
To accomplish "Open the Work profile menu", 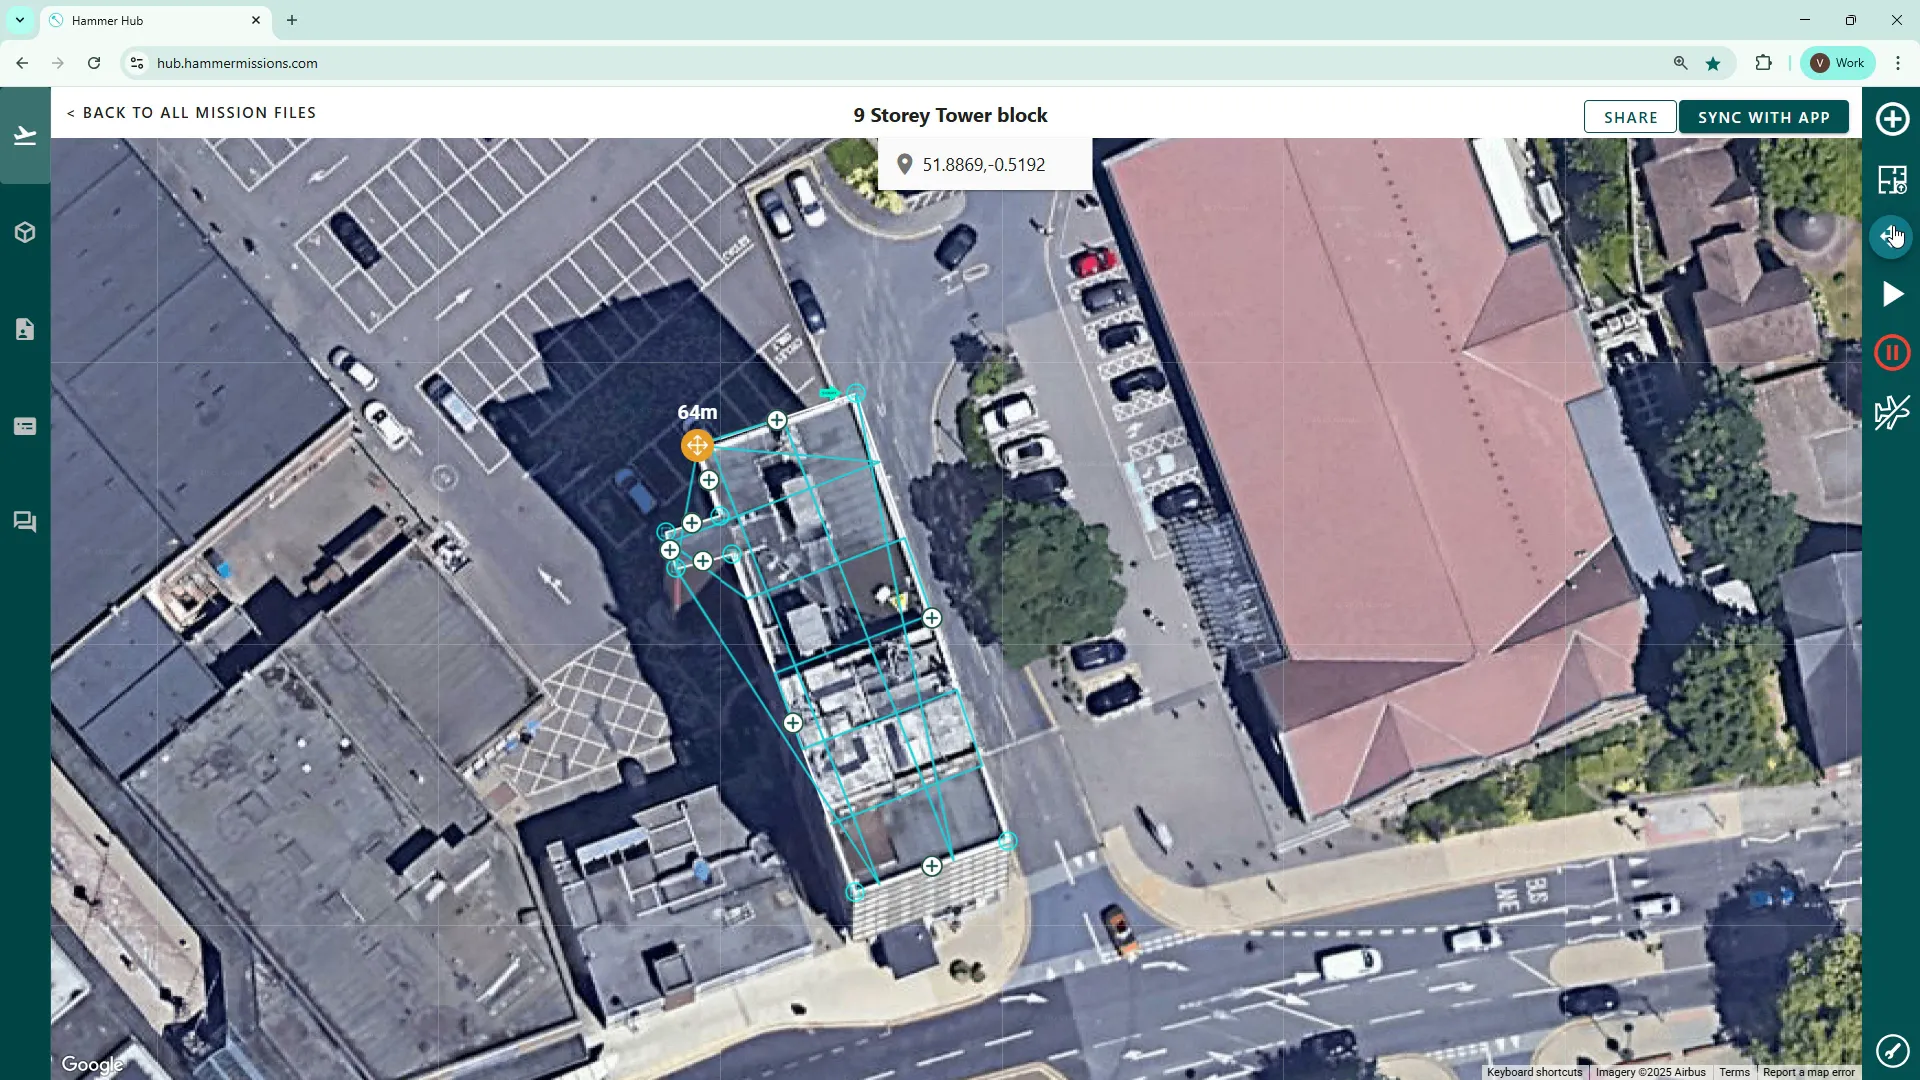I will coord(1838,63).
